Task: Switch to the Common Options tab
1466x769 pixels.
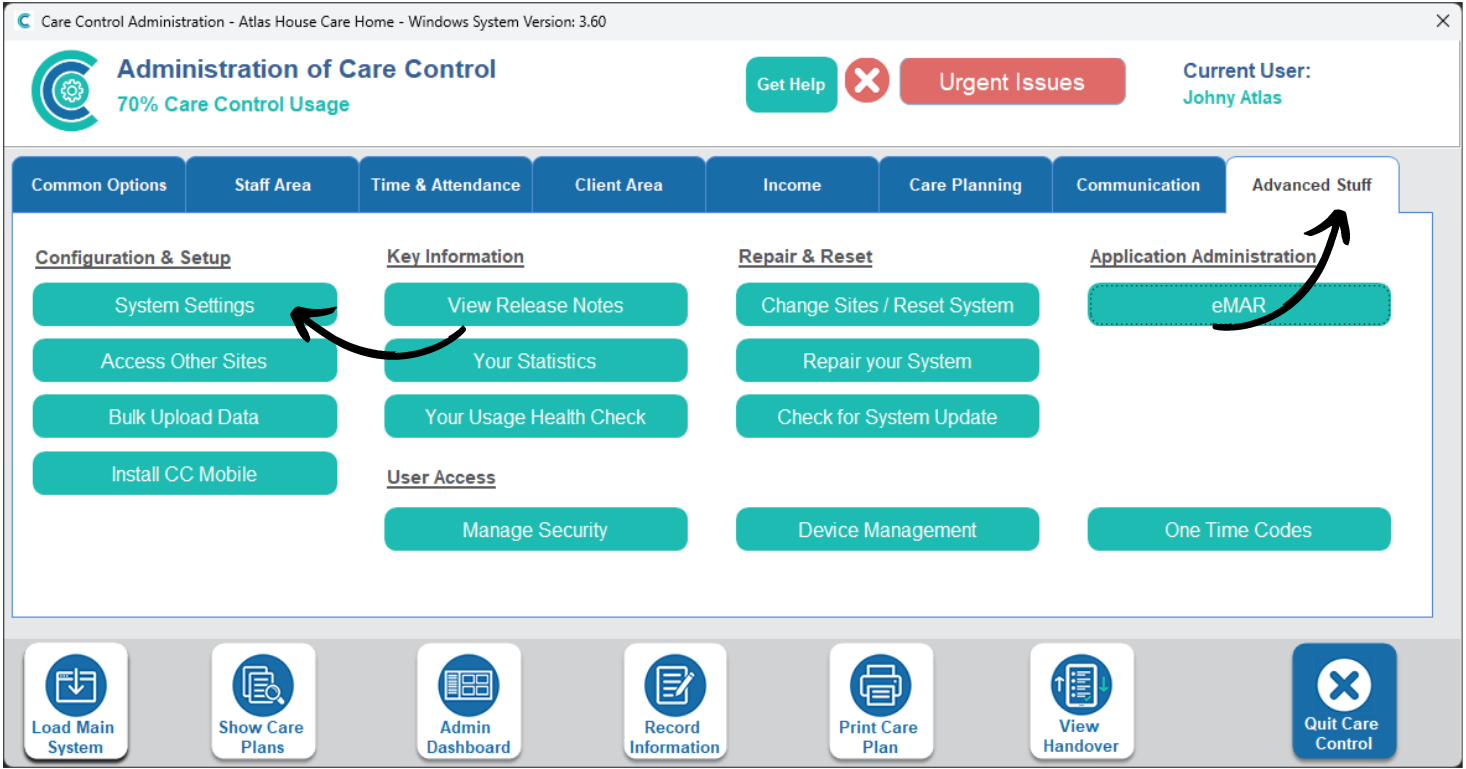Action: point(99,185)
